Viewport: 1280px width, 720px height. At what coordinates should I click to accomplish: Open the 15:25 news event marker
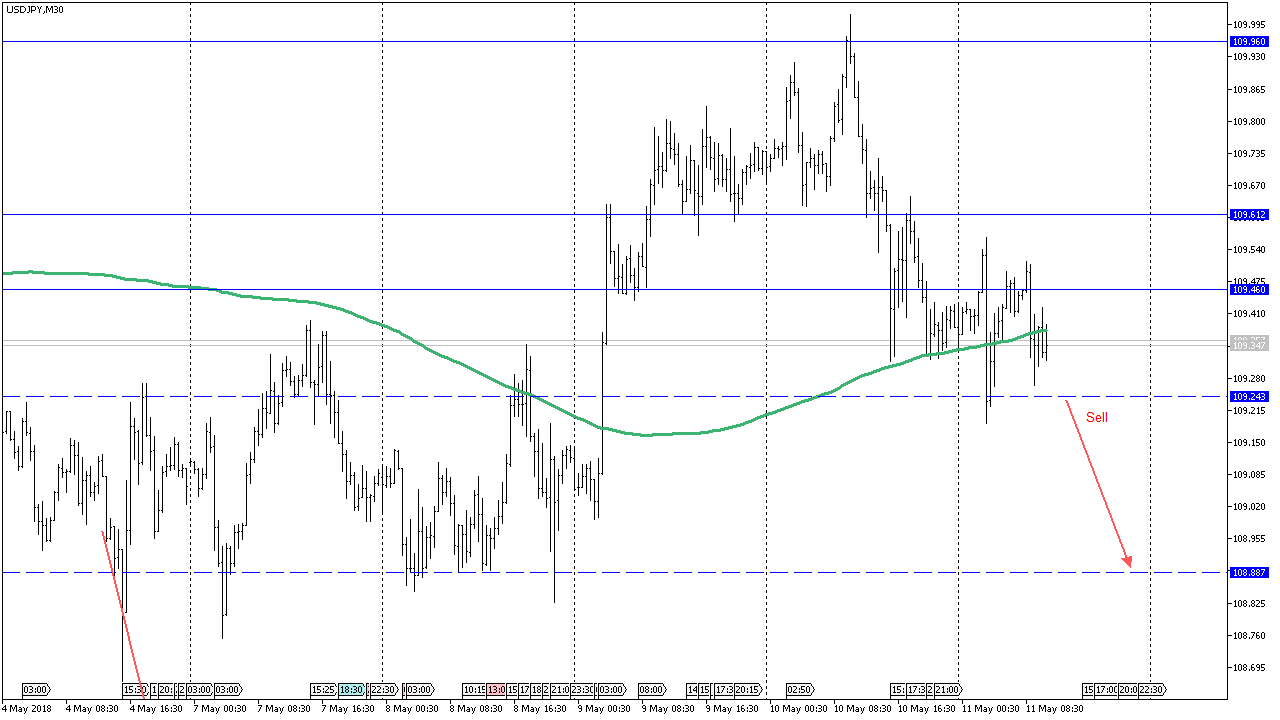pos(324,690)
